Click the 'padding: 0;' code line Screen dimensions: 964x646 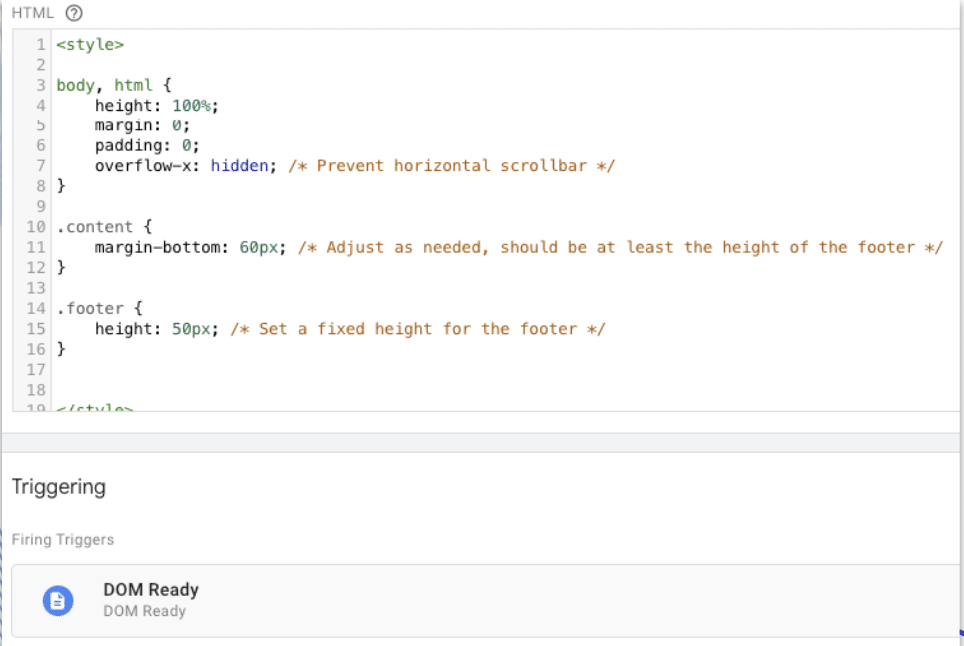tap(147, 146)
